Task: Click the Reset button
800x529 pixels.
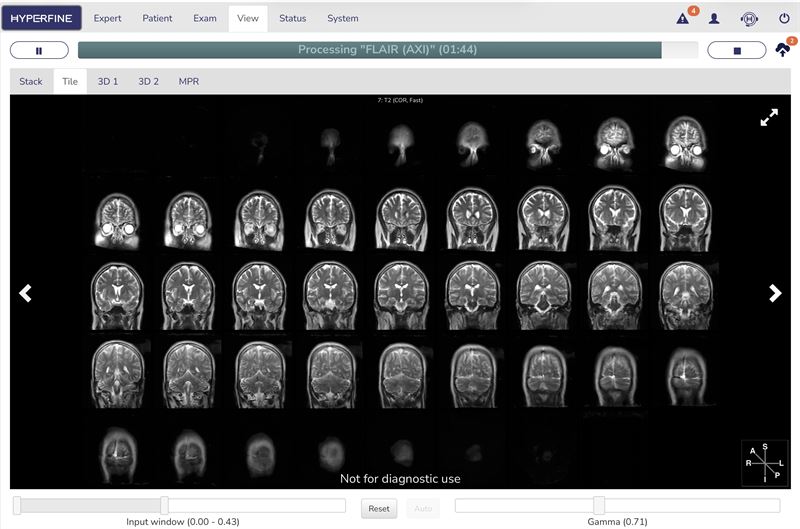Action: click(x=379, y=509)
